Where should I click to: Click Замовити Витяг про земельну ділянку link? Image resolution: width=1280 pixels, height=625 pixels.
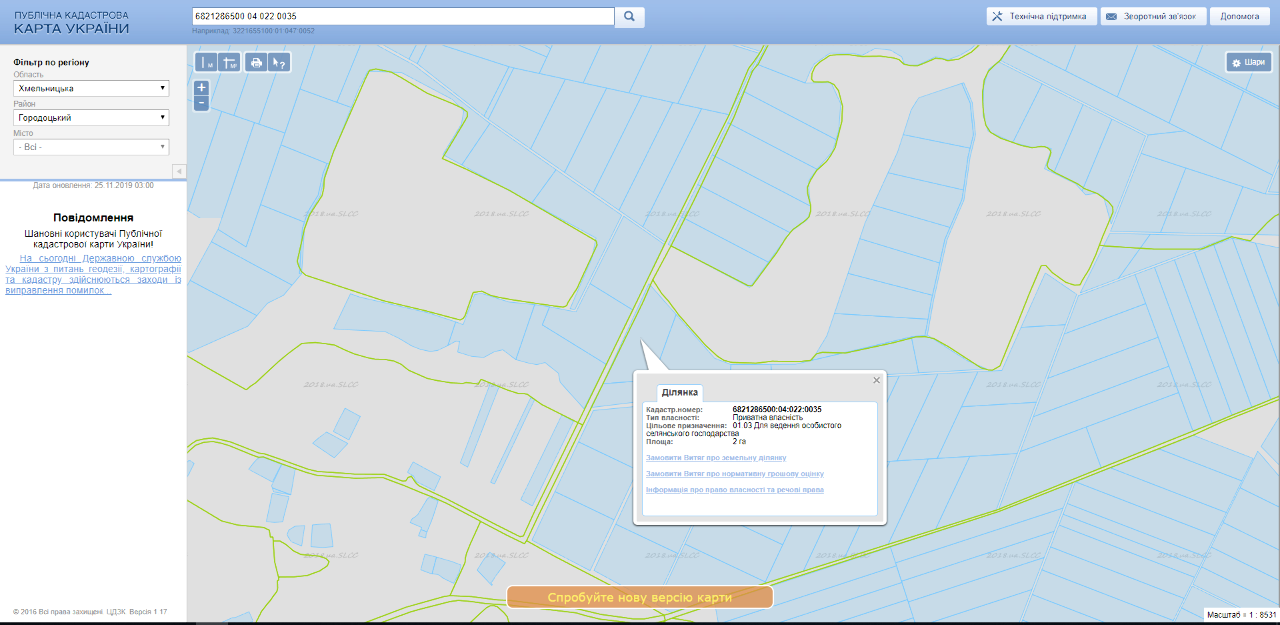(x=716, y=457)
